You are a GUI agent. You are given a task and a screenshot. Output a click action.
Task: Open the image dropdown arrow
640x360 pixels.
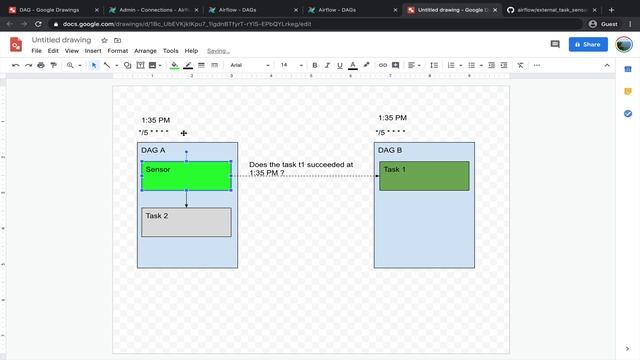click(160, 65)
